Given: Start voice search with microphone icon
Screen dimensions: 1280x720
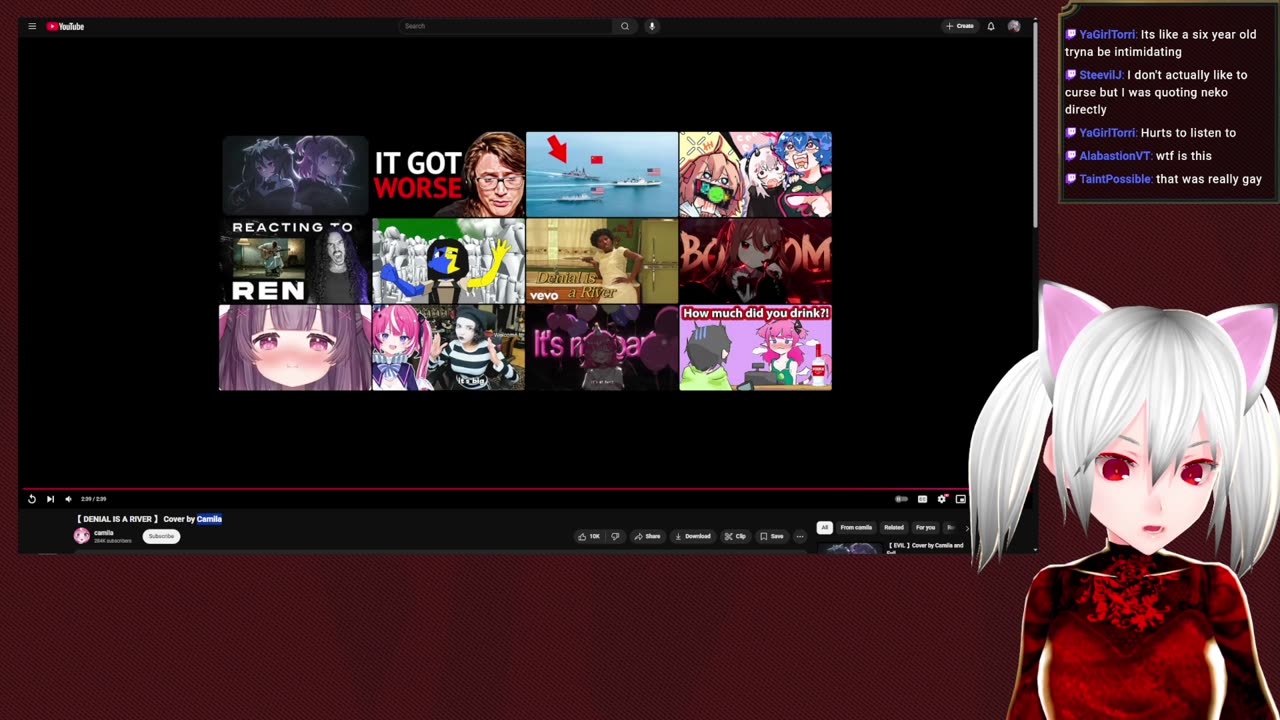Looking at the screenshot, I should tap(651, 26).
